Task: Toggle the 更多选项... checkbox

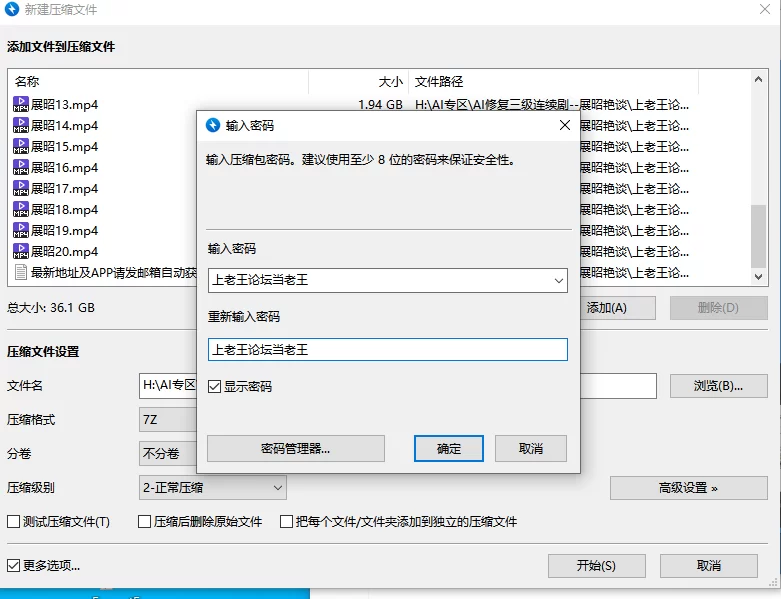Action: point(13,565)
